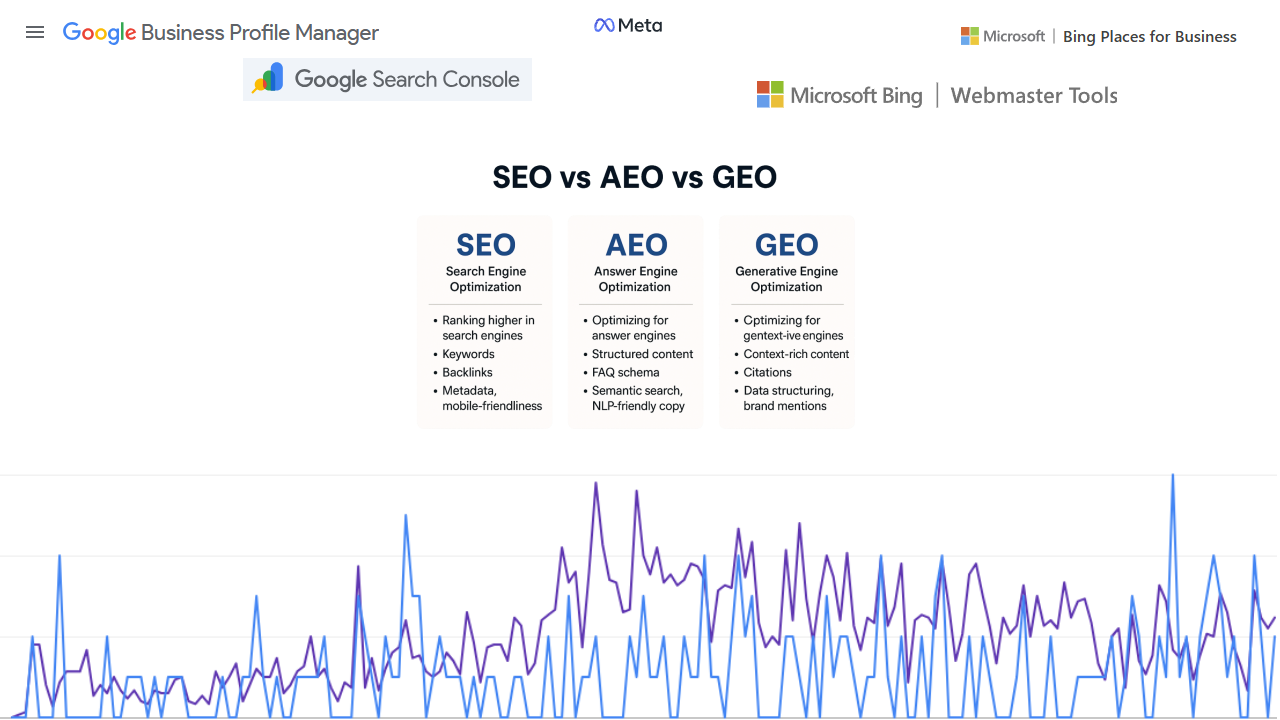The image size is (1280, 720).
Task: Select the GEO Generative Engine Optimization card
Action: (787, 322)
